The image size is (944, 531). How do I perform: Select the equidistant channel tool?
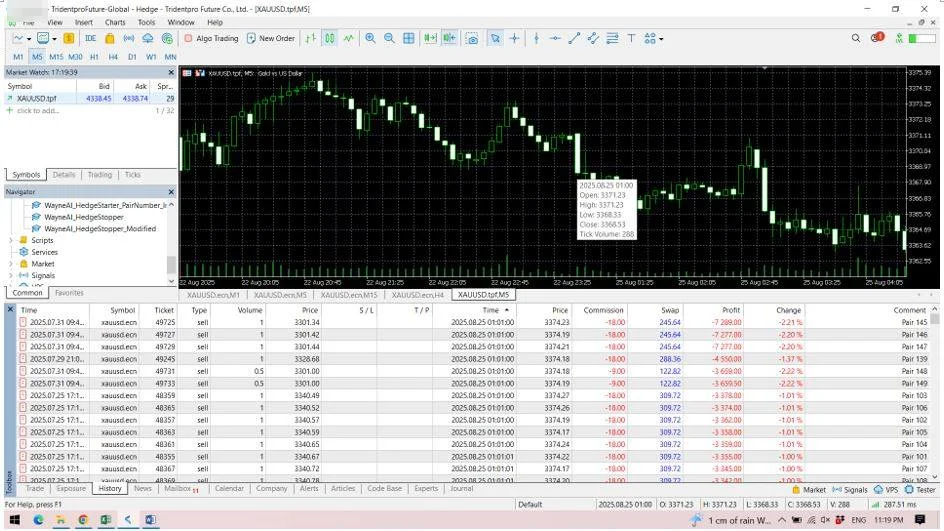click(x=593, y=38)
